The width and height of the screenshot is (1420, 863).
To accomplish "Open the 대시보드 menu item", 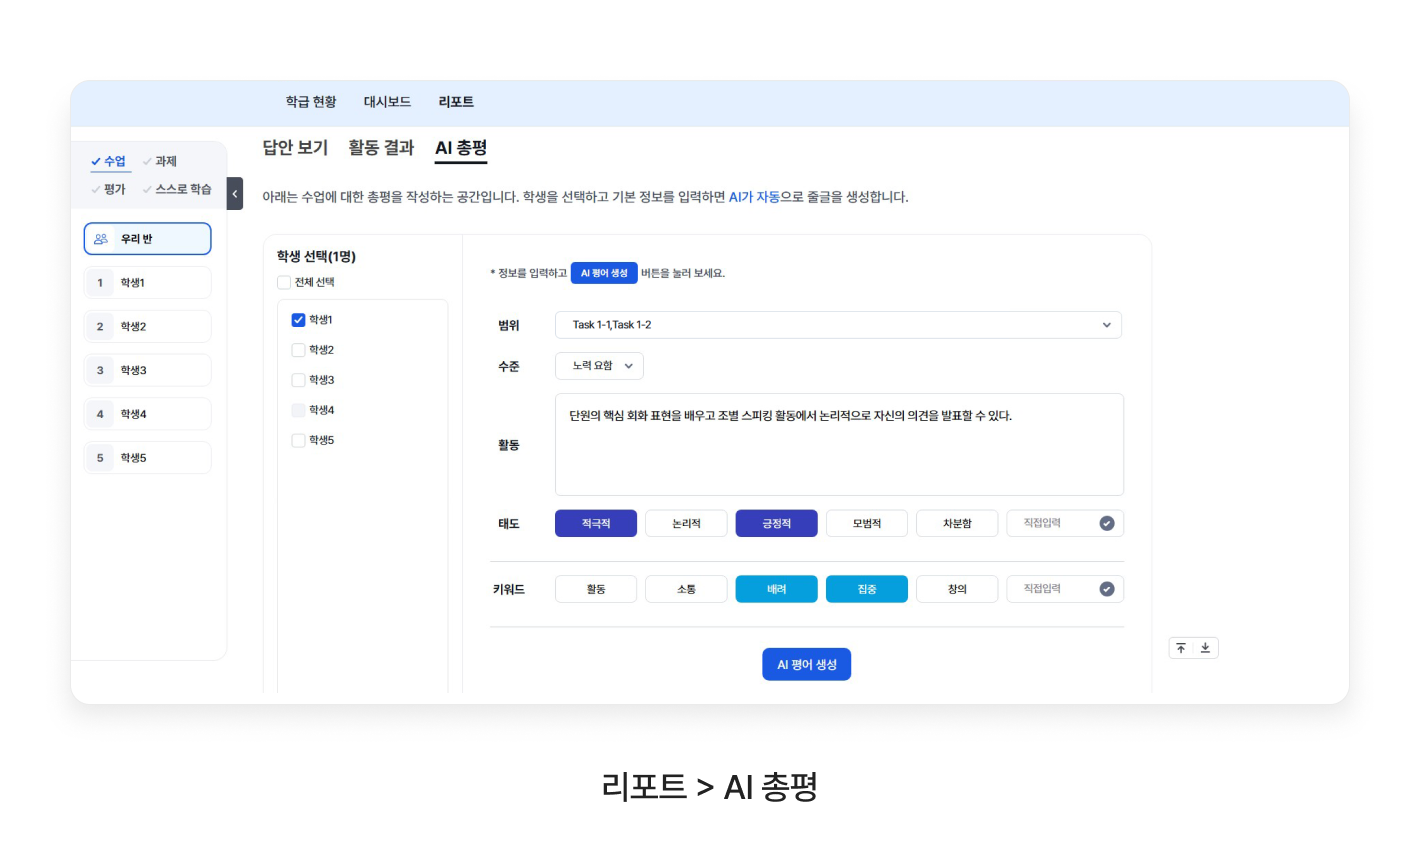I will coord(387,102).
